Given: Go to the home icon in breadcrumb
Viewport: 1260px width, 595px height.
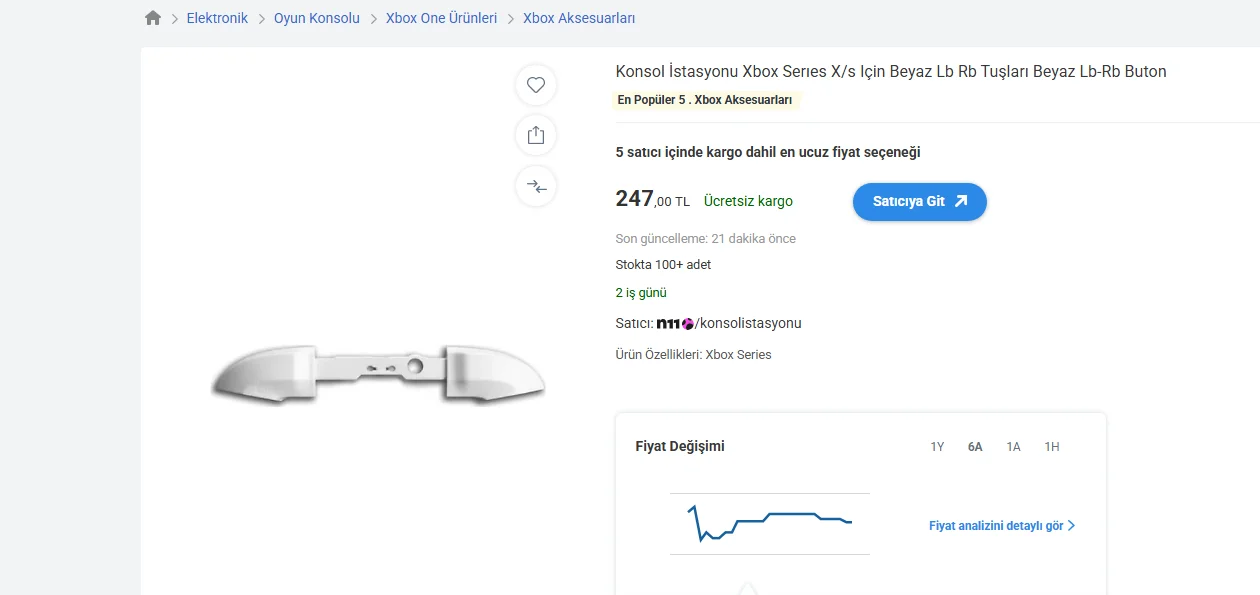Looking at the screenshot, I should (x=153, y=18).
